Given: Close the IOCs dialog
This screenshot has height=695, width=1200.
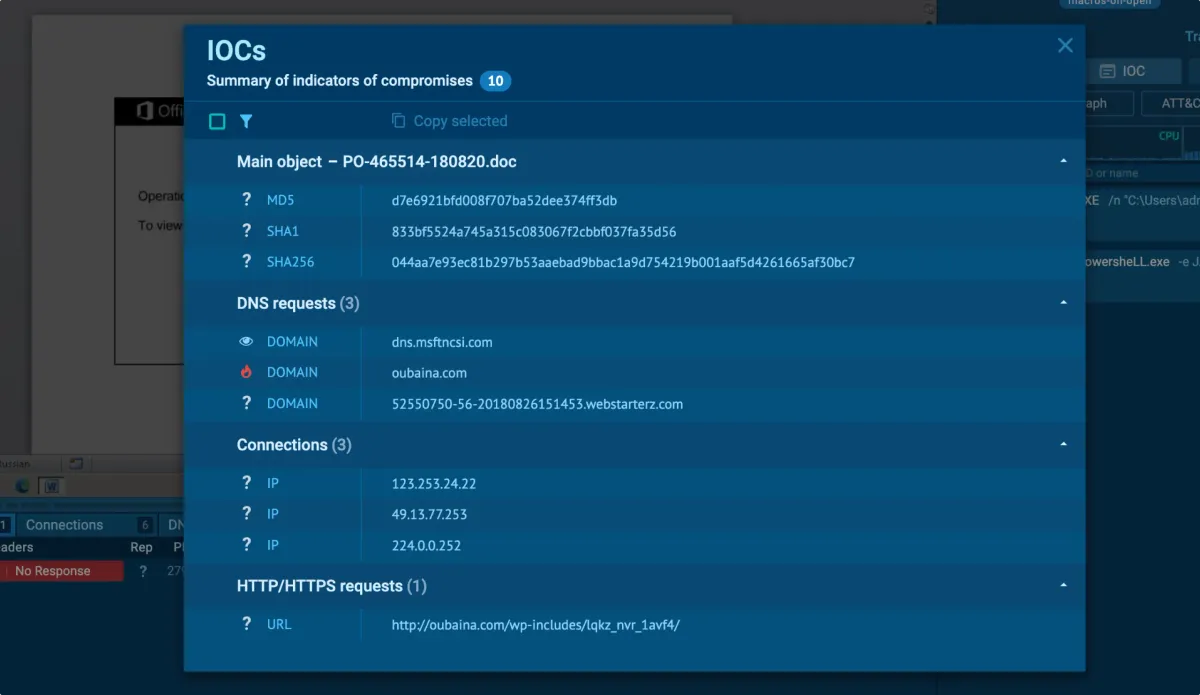Looking at the screenshot, I should click(x=1065, y=45).
